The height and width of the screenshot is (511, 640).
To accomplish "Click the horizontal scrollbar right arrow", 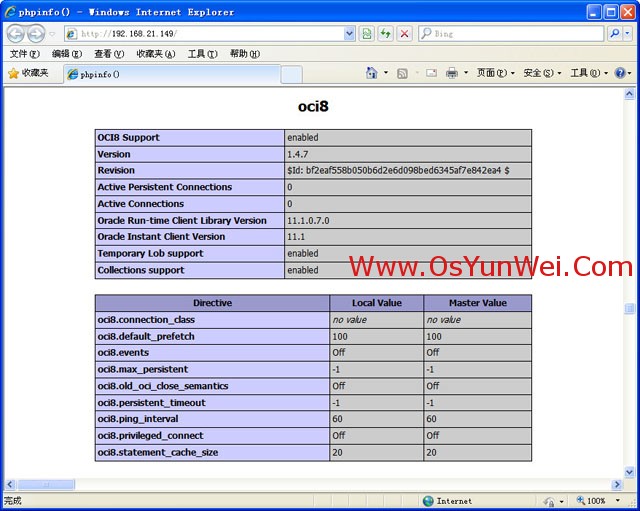I will tap(617, 484).
